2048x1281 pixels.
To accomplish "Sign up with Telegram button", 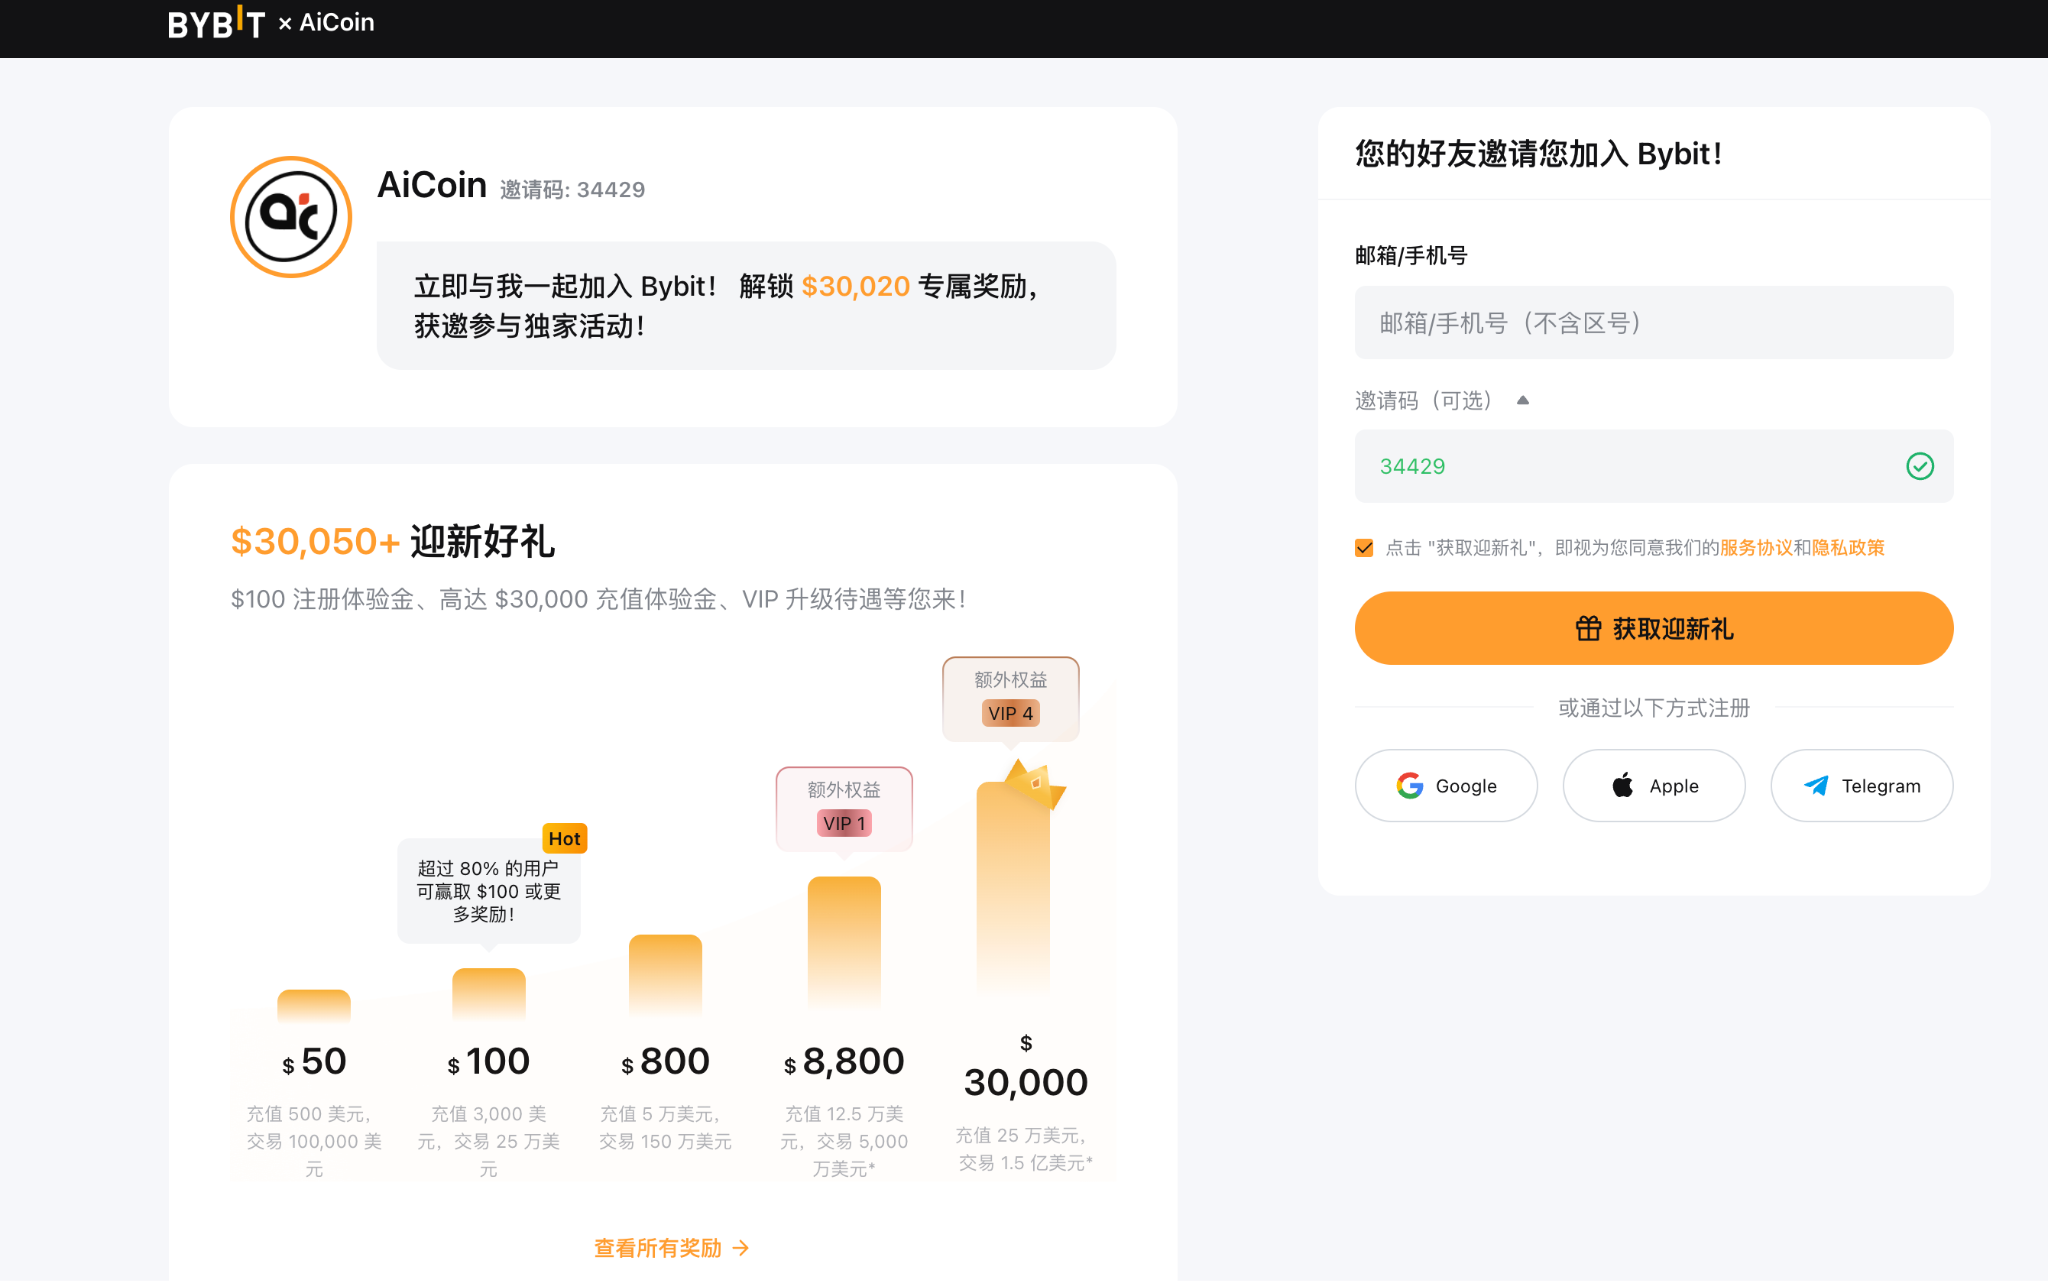I will coord(1862,786).
